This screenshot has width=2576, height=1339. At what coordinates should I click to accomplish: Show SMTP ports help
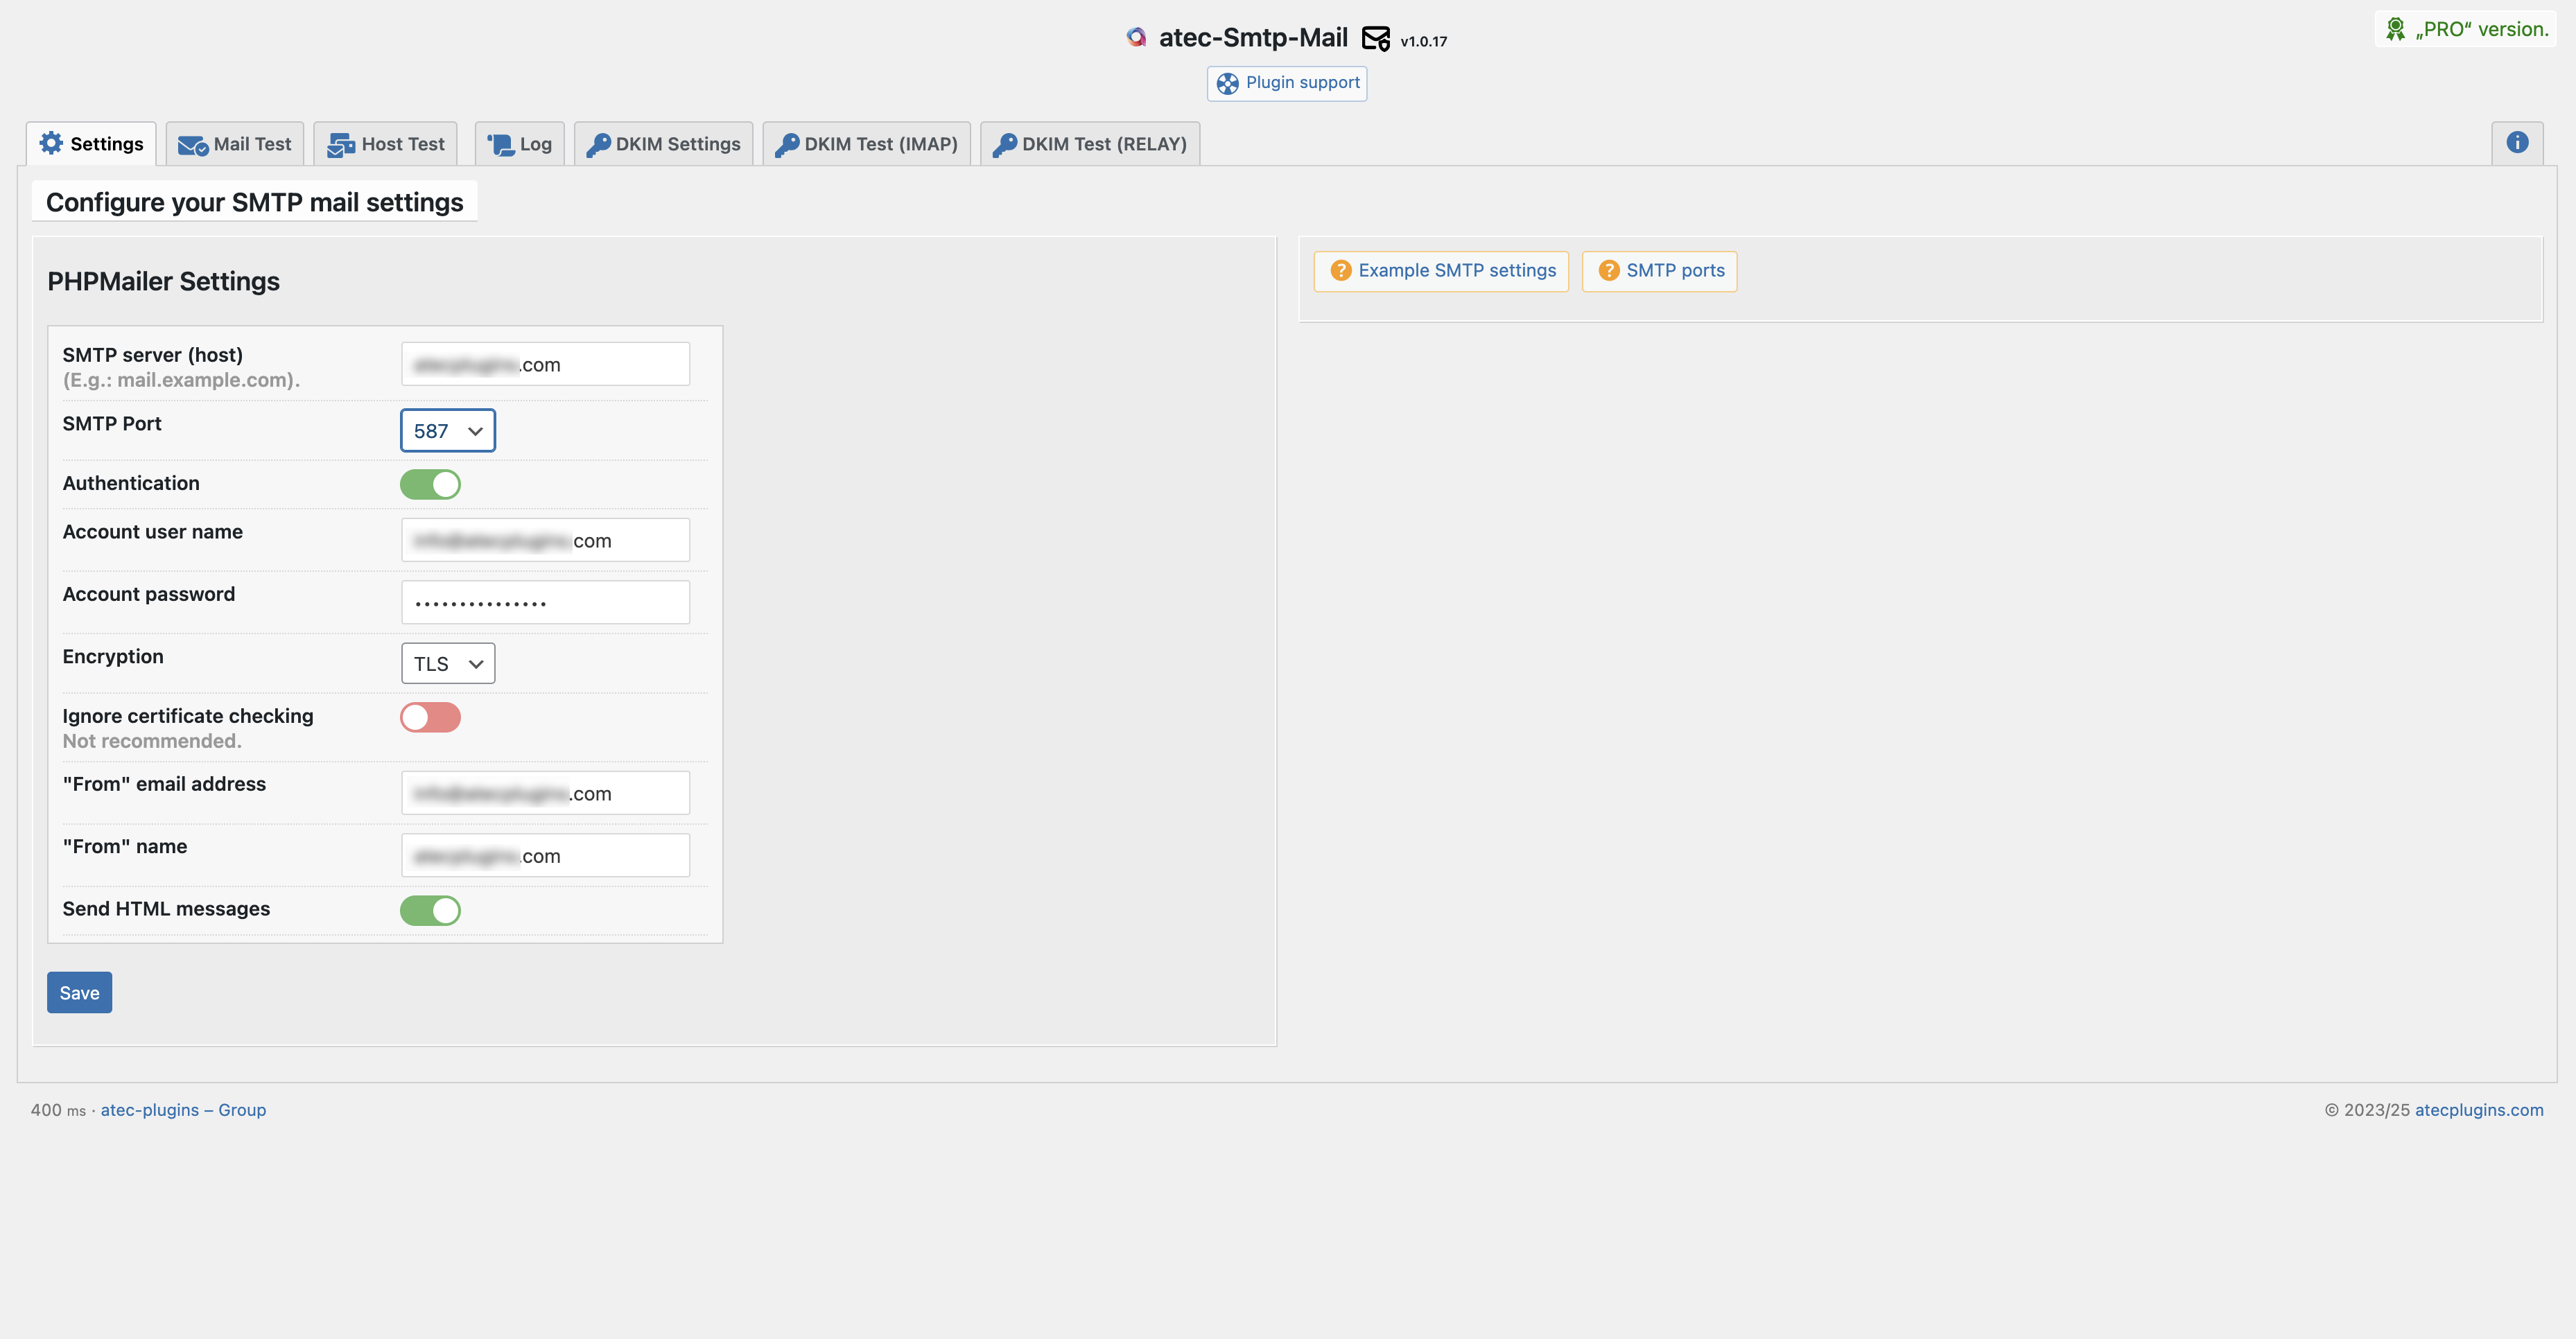point(1659,271)
